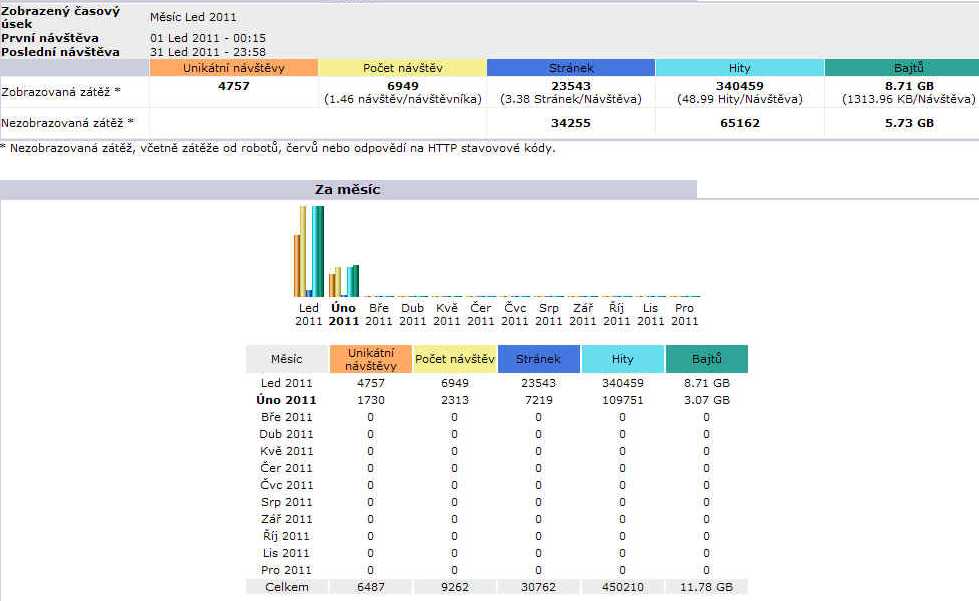
Task: Click the Led 2011 bars in the chart
Action: pyautogui.click(x=309, y=251)
